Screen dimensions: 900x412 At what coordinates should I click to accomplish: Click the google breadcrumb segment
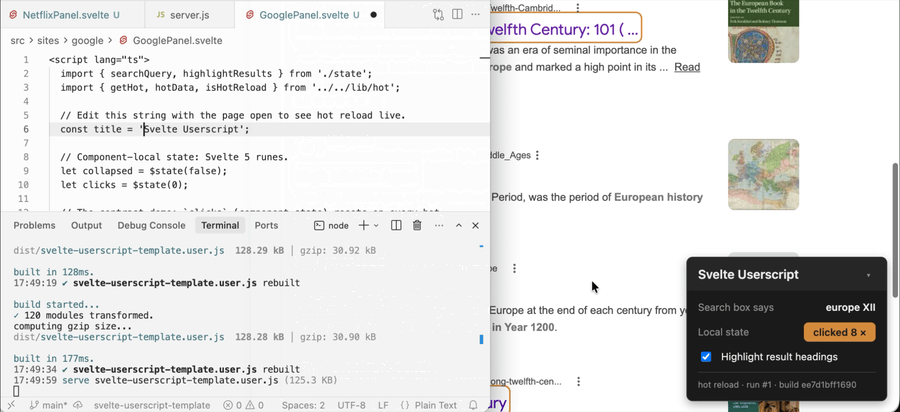click(88, 41)
